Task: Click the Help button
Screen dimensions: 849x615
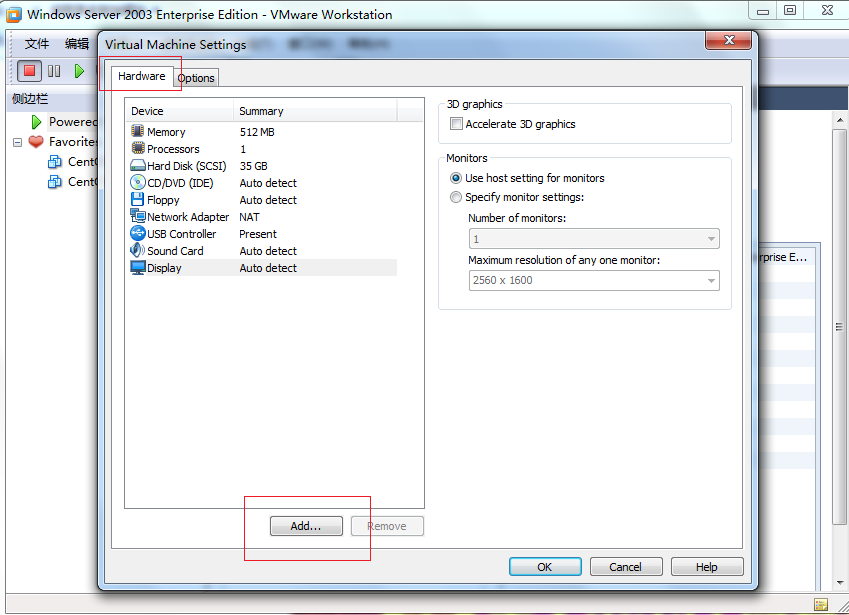Action: (x=707, y=566)
